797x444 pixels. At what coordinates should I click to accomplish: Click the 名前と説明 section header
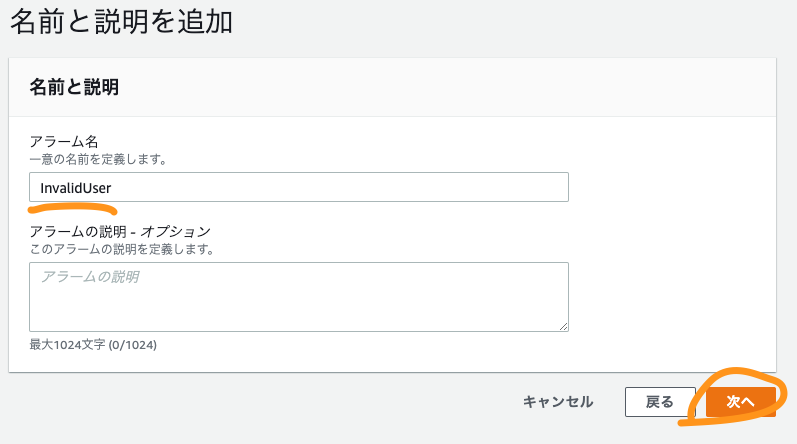pos(74,87)
